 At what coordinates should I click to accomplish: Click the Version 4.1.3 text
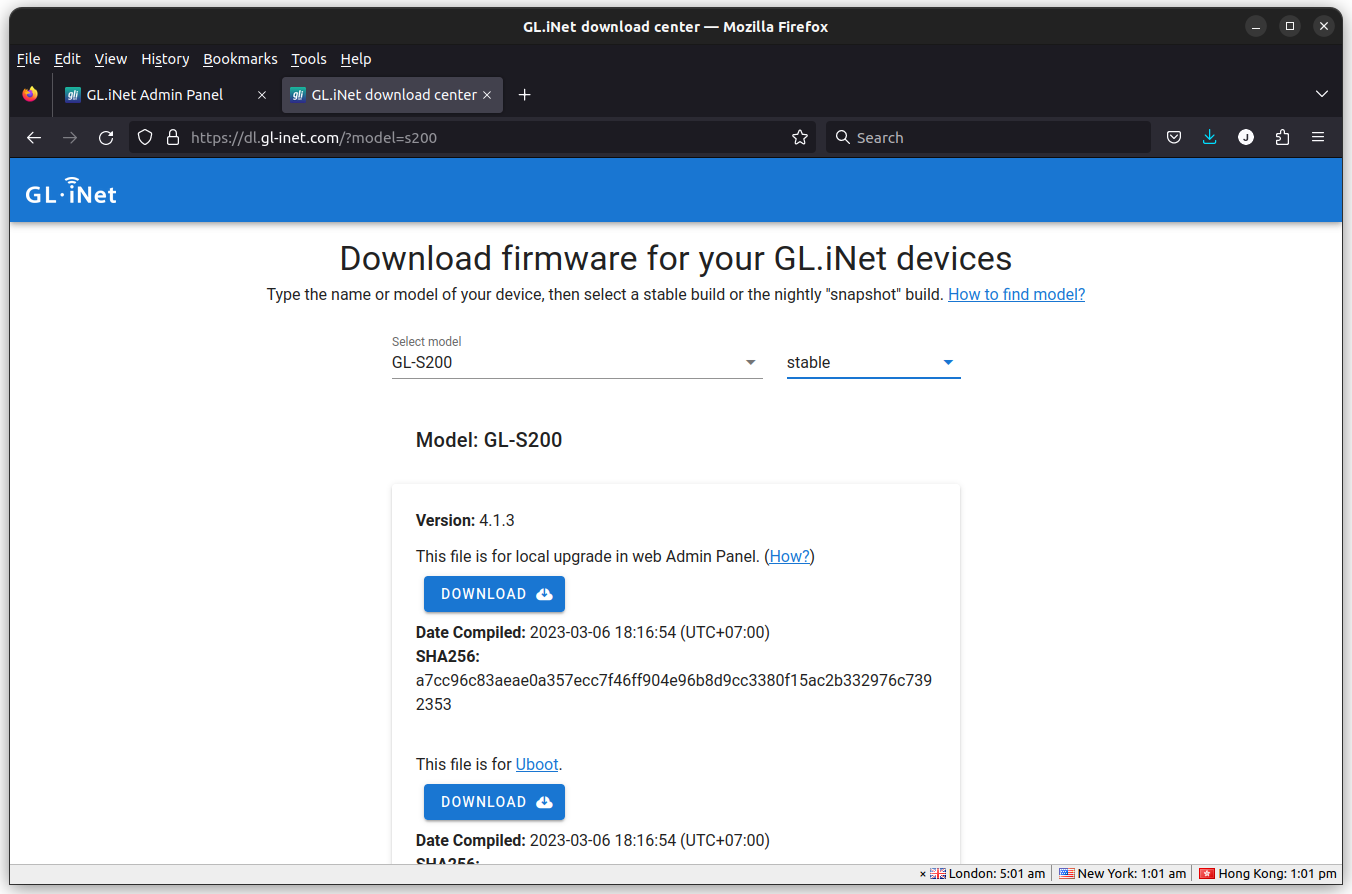point(465,521)
